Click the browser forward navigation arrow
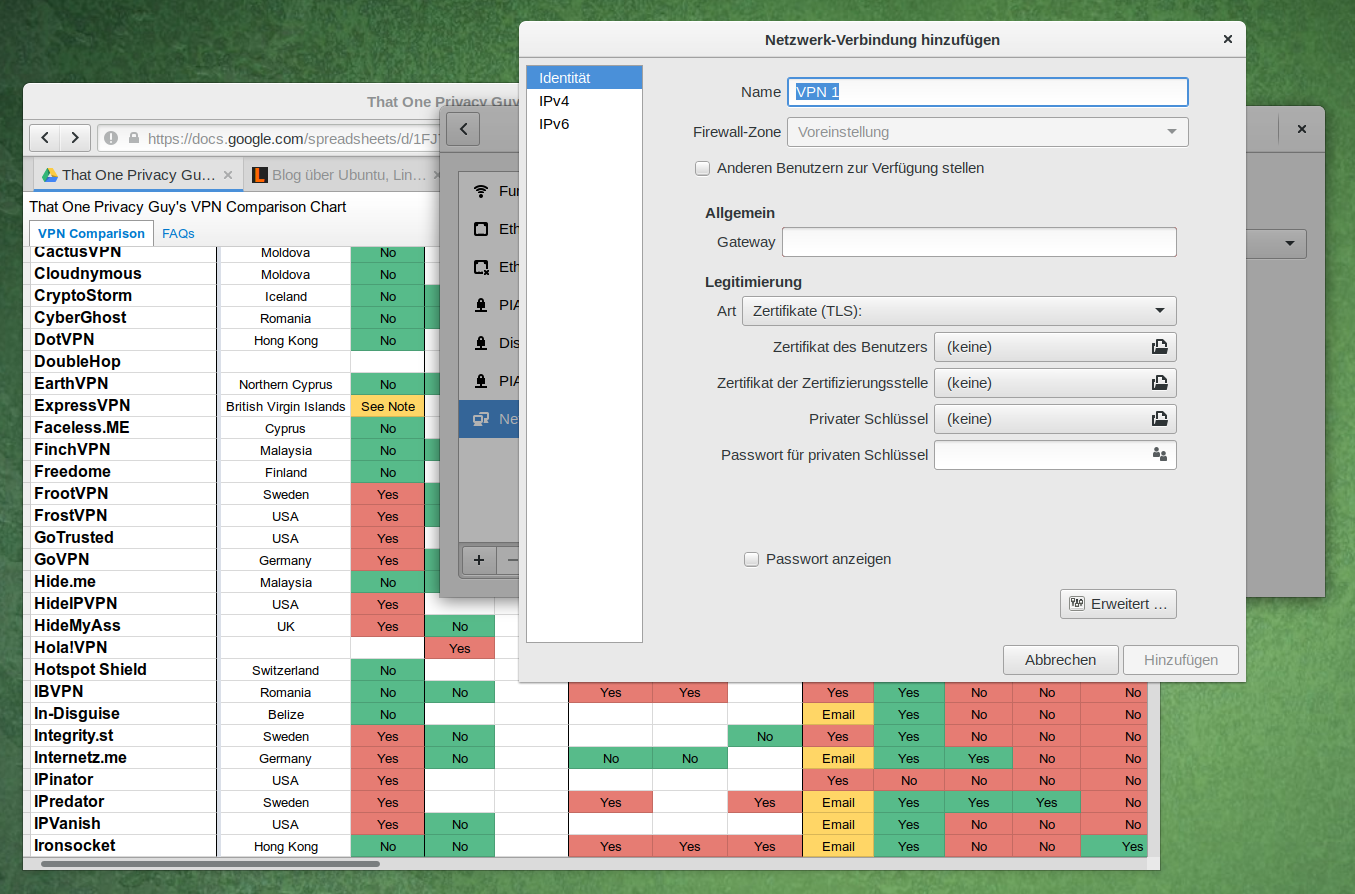1355x894 pixels. click(75, 138)
